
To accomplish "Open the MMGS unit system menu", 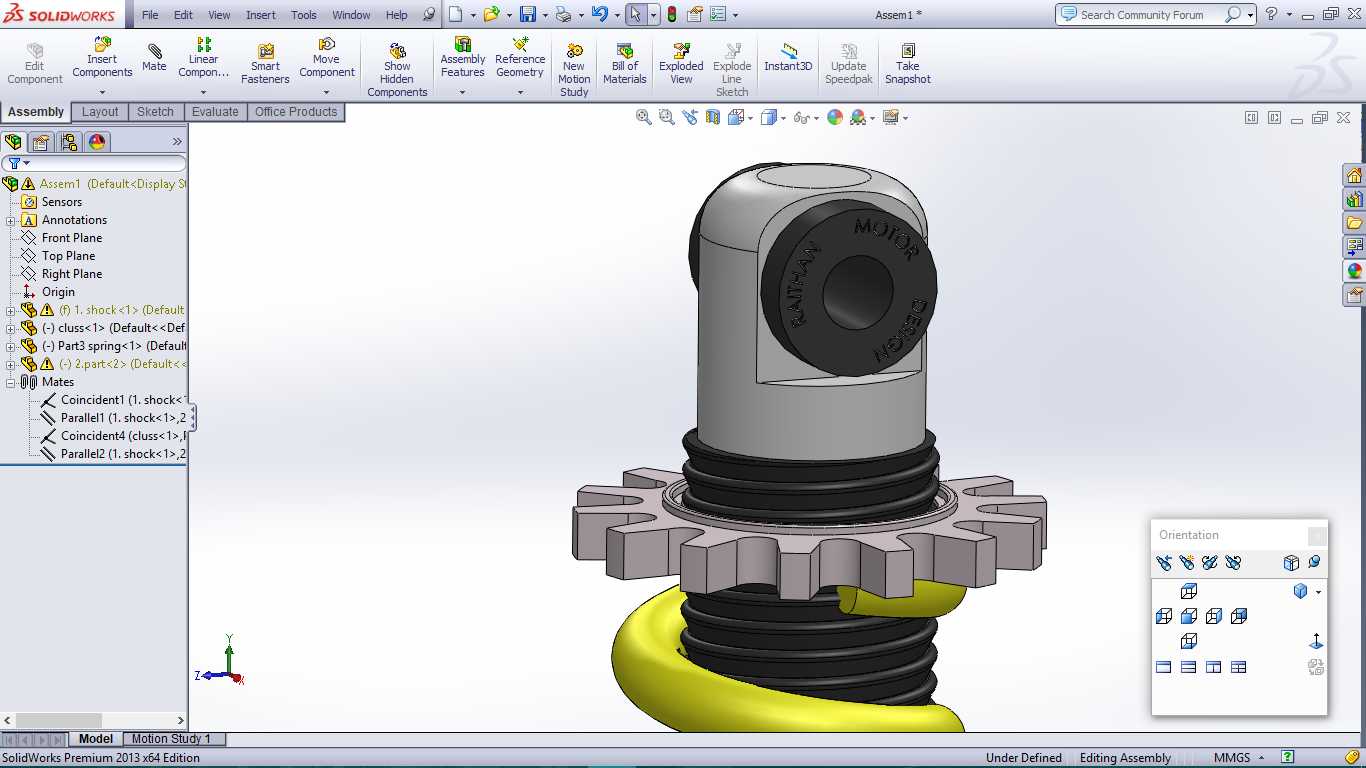I will point(1238,757).
